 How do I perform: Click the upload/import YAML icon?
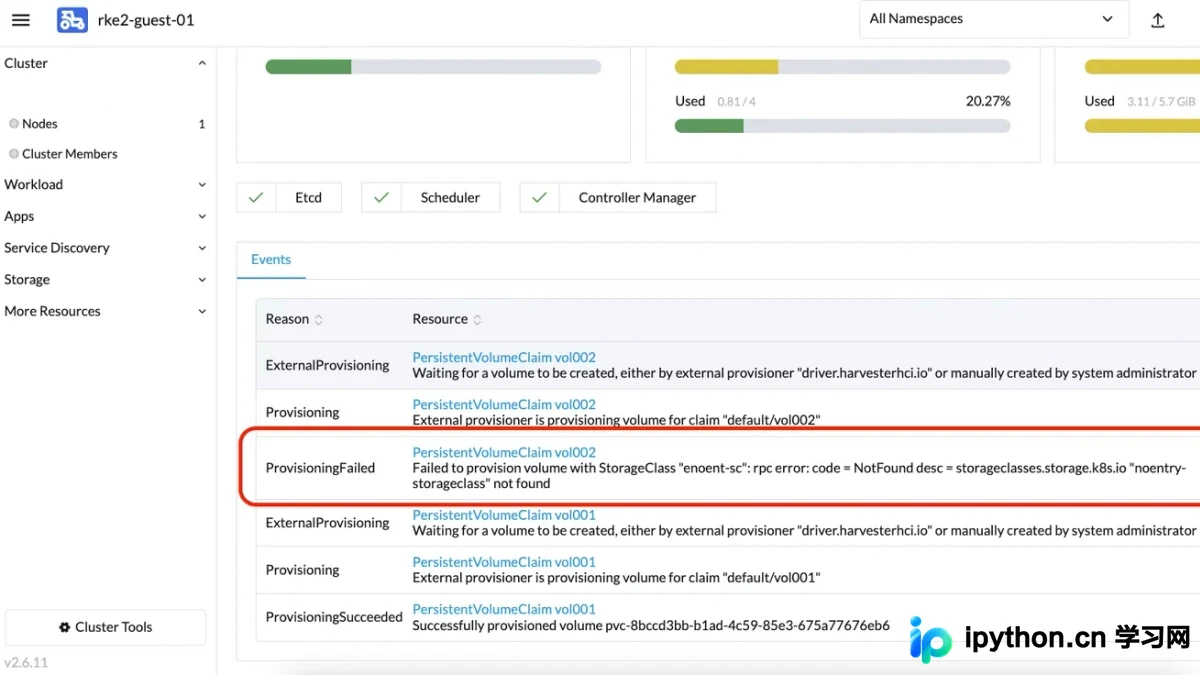coord(1158,20)
